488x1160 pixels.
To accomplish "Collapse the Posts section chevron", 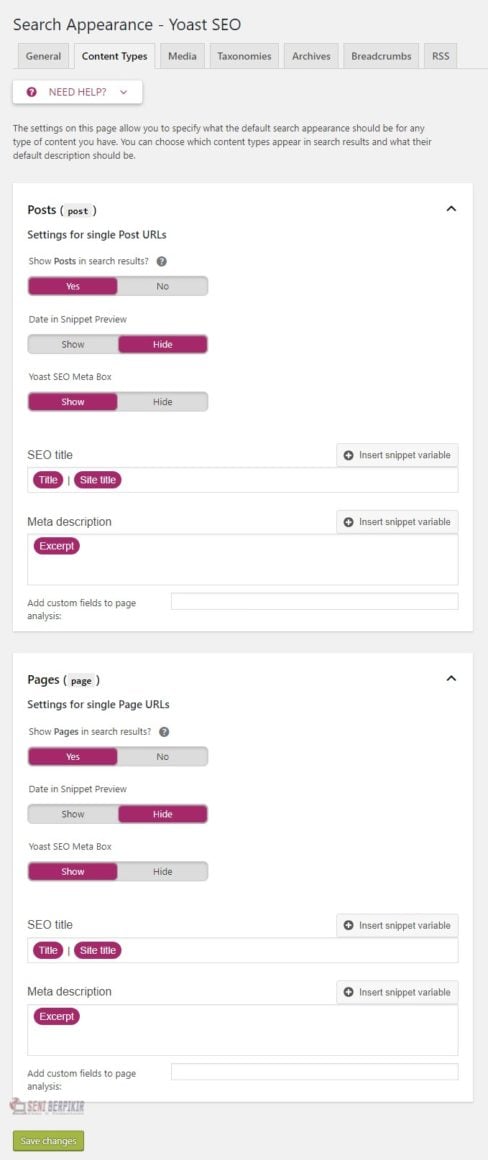I will [452, 209].
